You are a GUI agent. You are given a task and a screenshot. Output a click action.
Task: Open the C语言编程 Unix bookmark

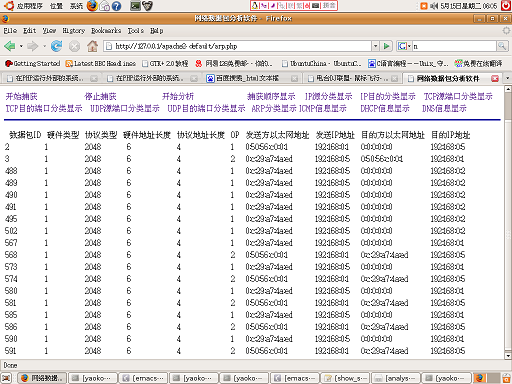408,63
